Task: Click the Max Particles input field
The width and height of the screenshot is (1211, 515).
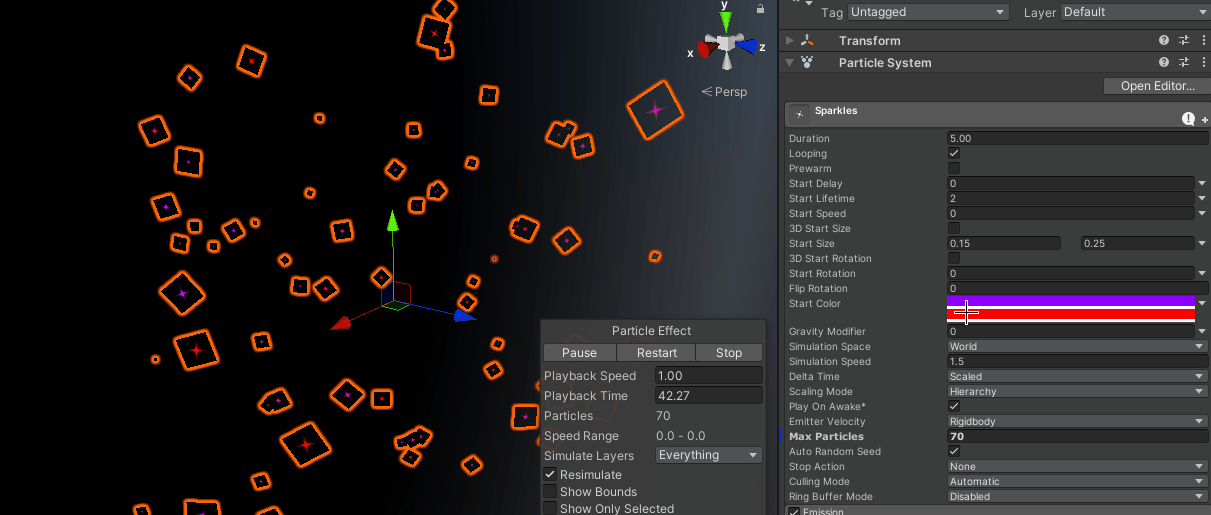Action: click(1077, 437)
